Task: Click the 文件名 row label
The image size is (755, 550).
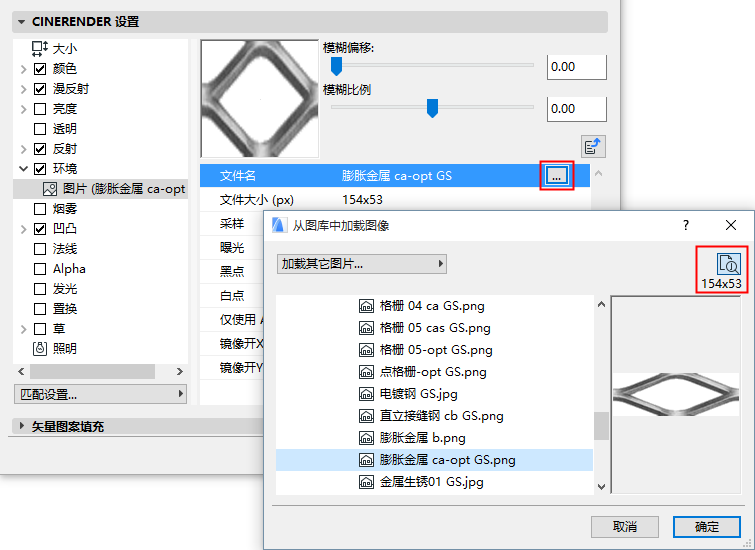Action: 237,176
